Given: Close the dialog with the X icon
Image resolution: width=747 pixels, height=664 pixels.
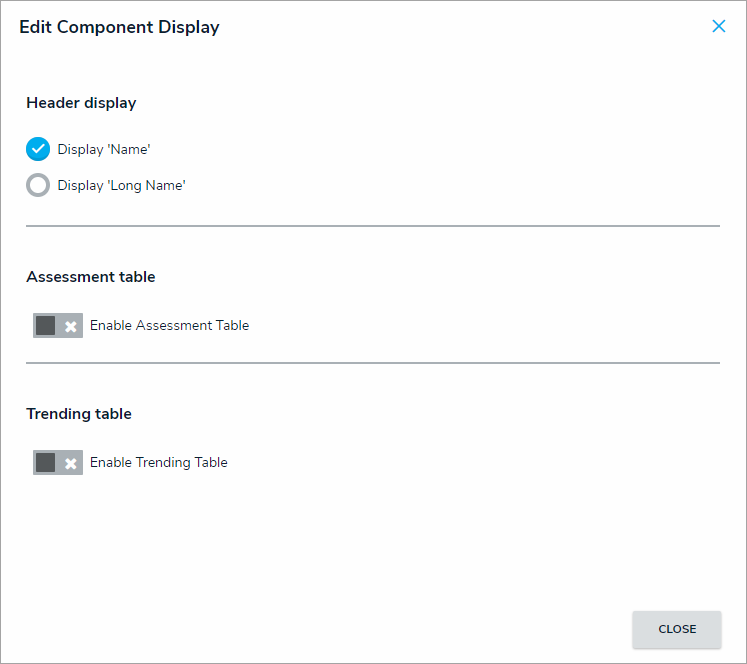Looking at the screenshot, I should pos(718,27).
